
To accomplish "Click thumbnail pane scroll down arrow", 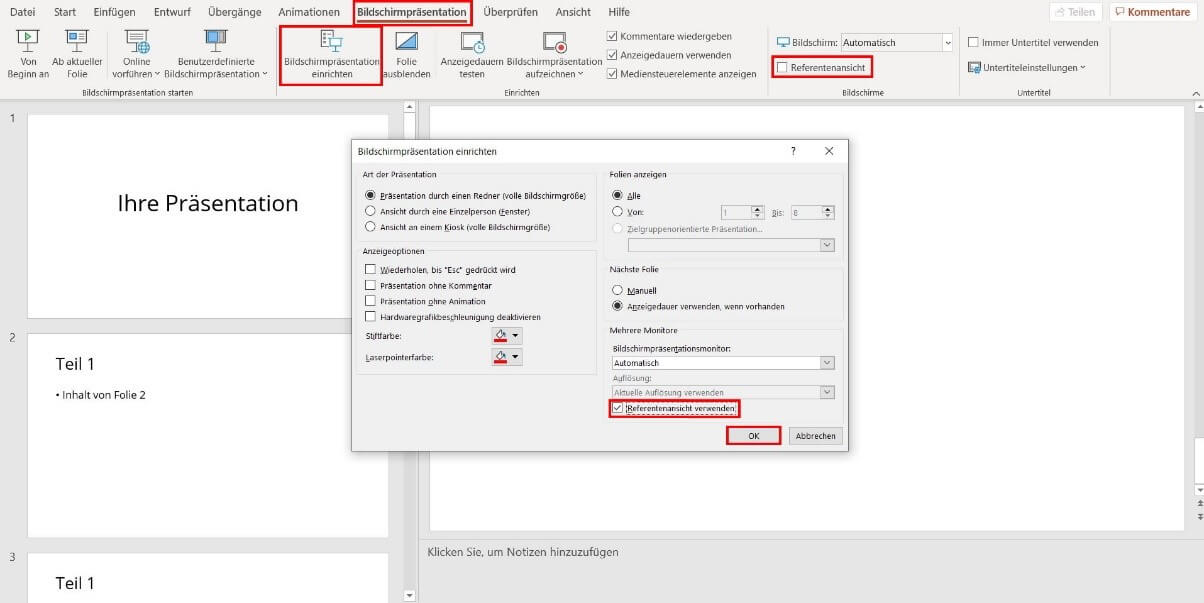I will pyautogui.click(x=409, y=596).
